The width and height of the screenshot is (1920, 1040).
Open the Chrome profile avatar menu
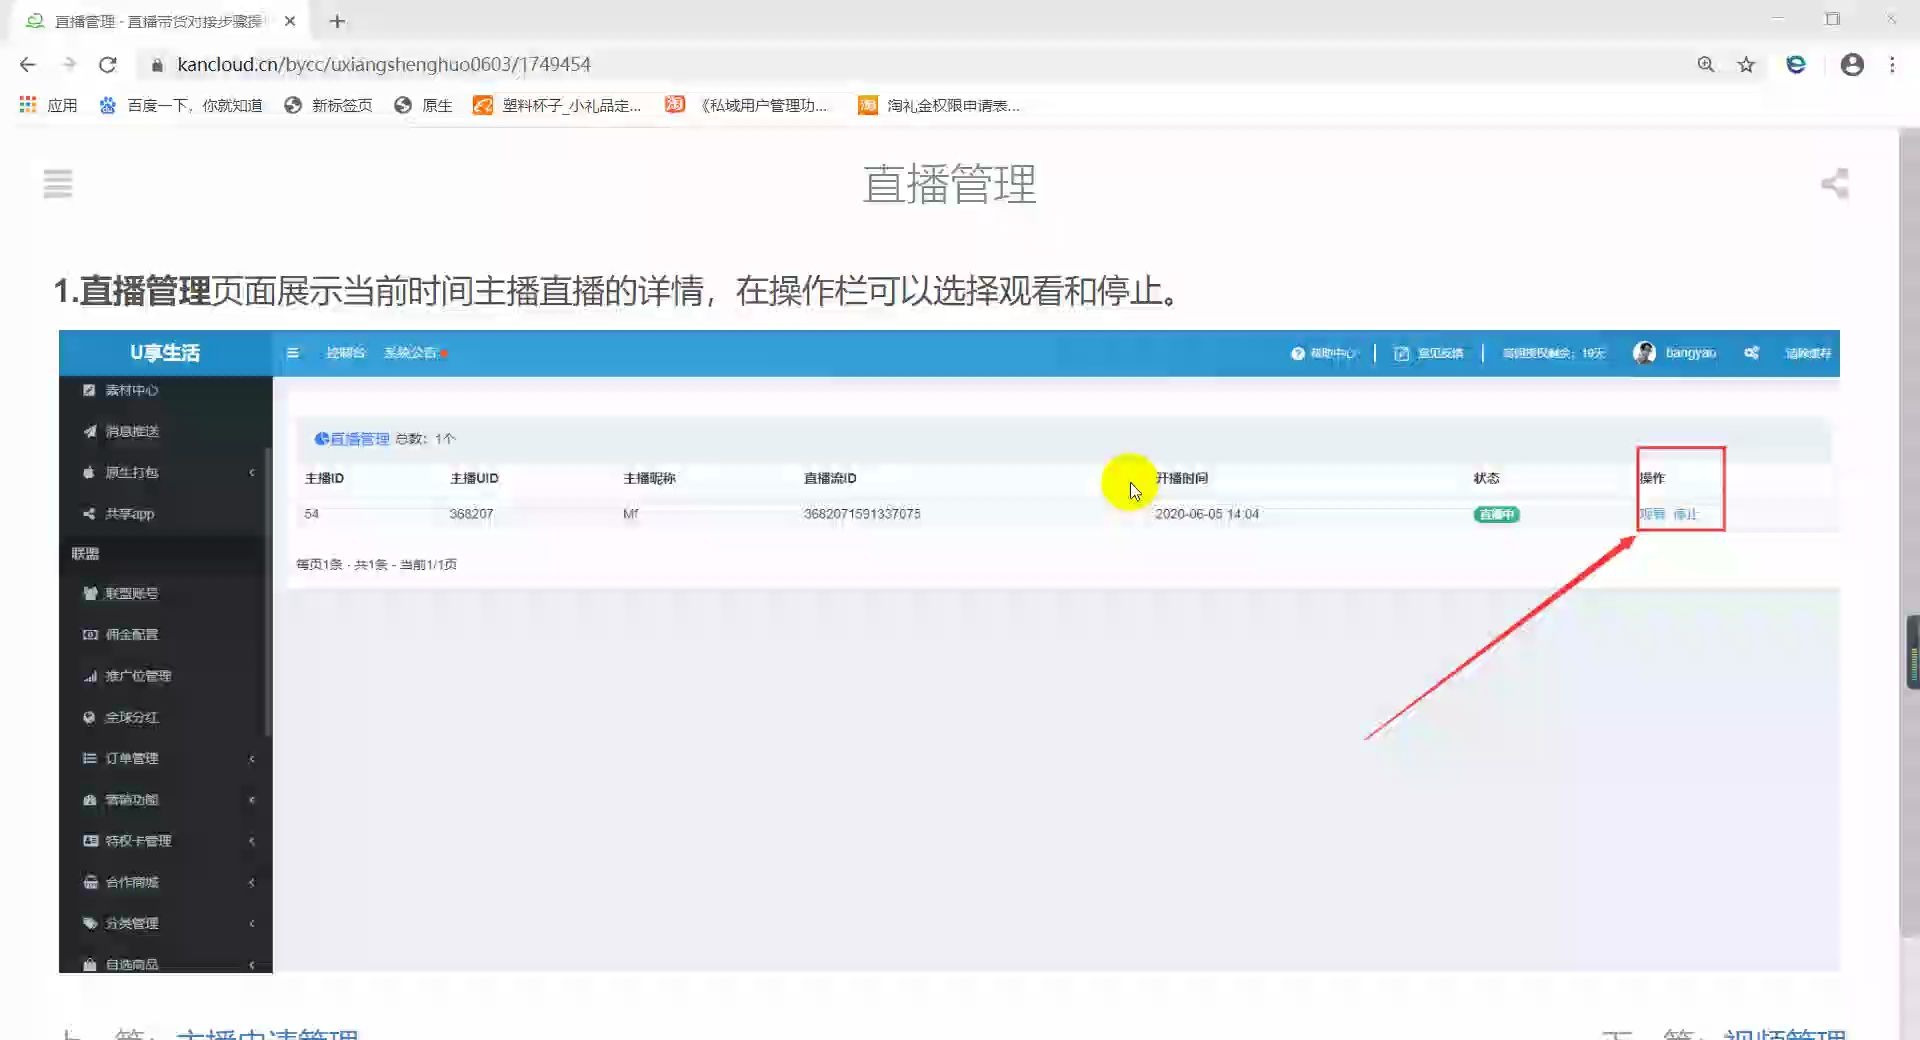[x=1852, y=64]
